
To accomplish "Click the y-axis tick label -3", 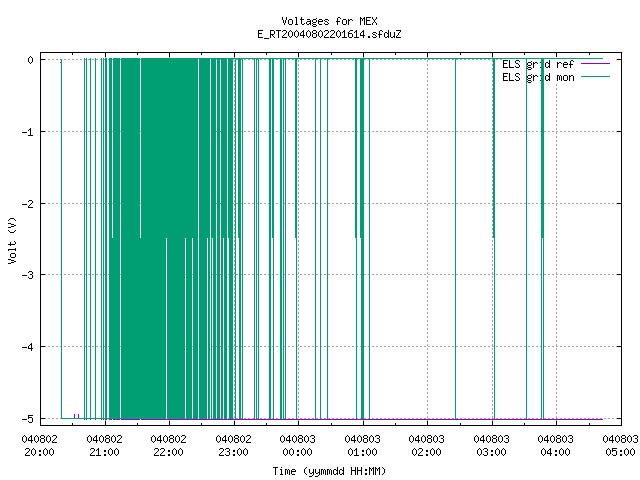I will 28,275.
